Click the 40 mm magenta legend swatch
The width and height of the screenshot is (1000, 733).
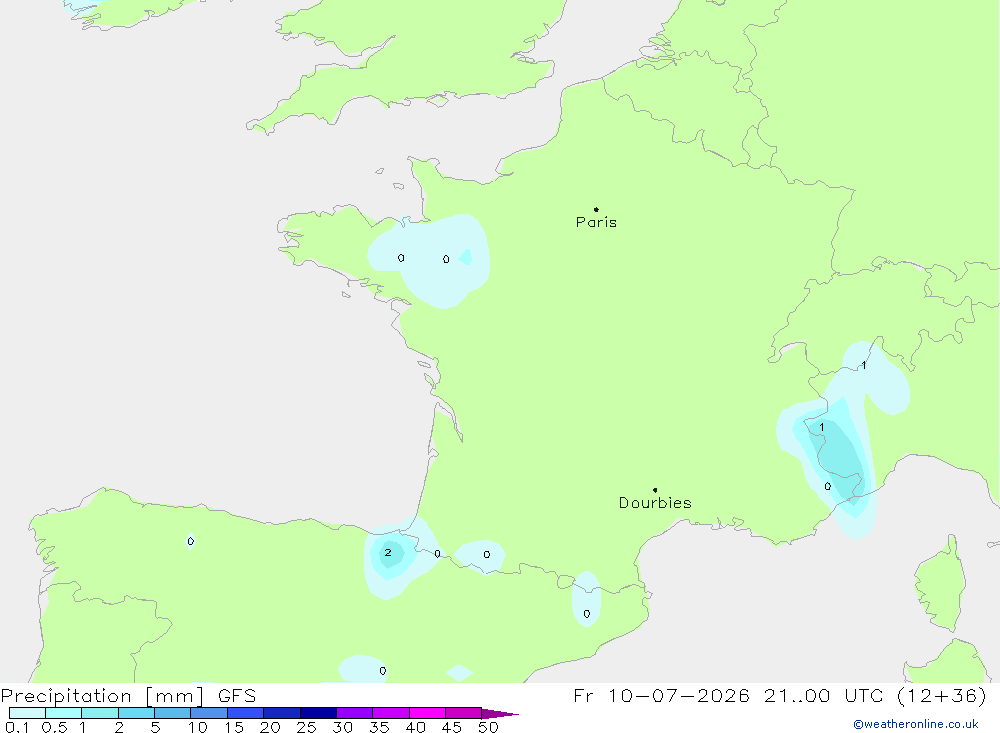[427, 713]
